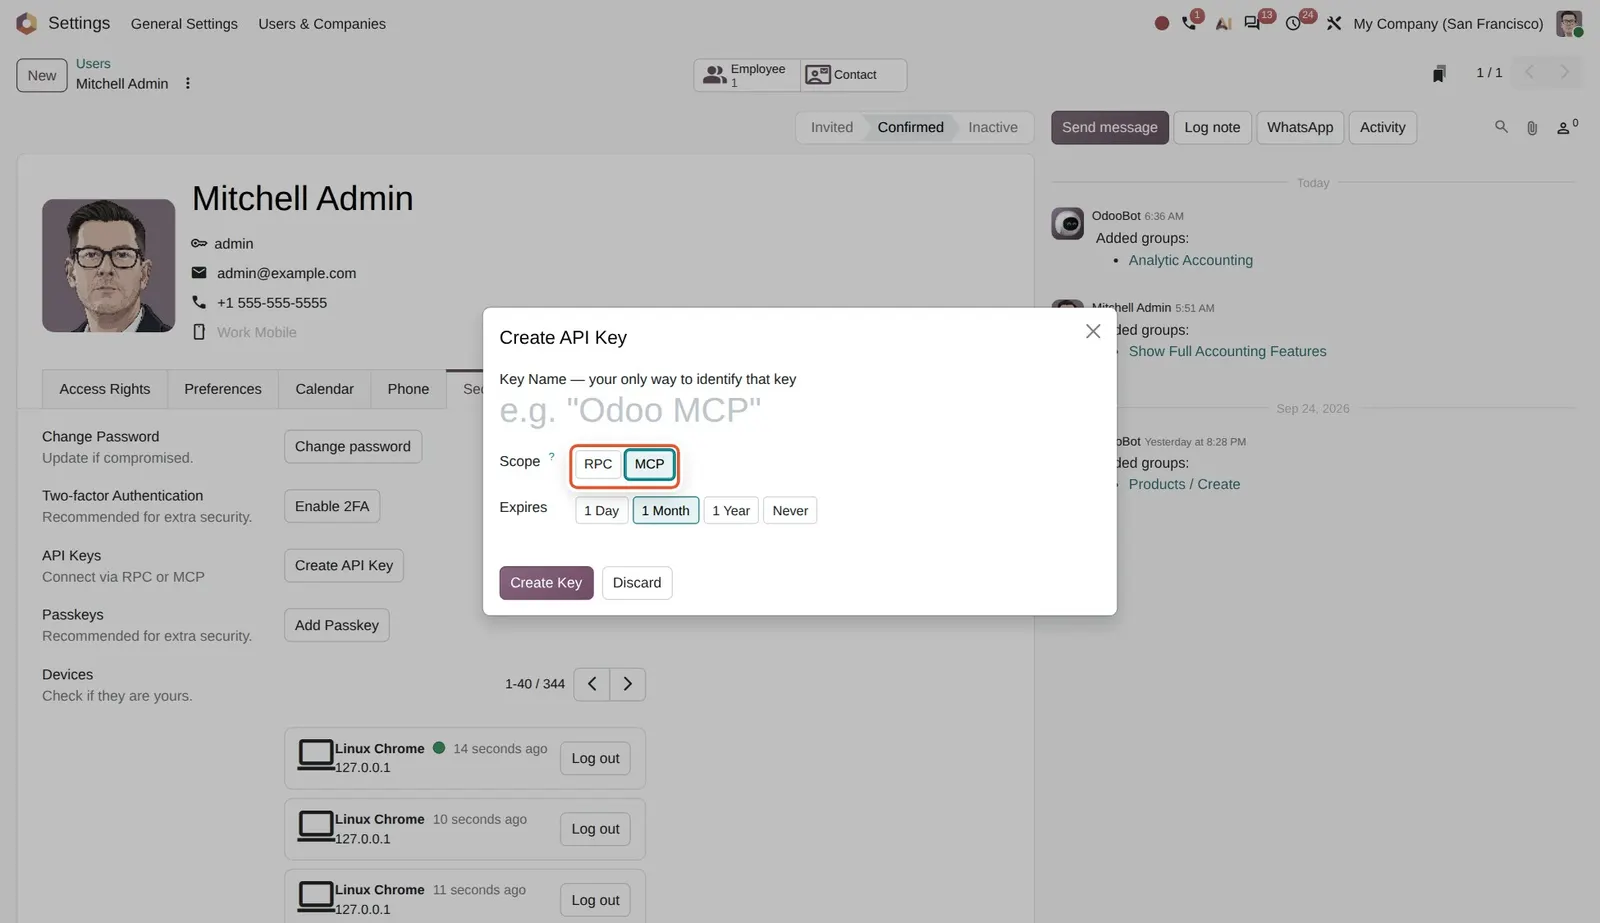This screenshot has width=1600, height=923.
Task: Click the purple Create Key button
Action: [546, 583]
